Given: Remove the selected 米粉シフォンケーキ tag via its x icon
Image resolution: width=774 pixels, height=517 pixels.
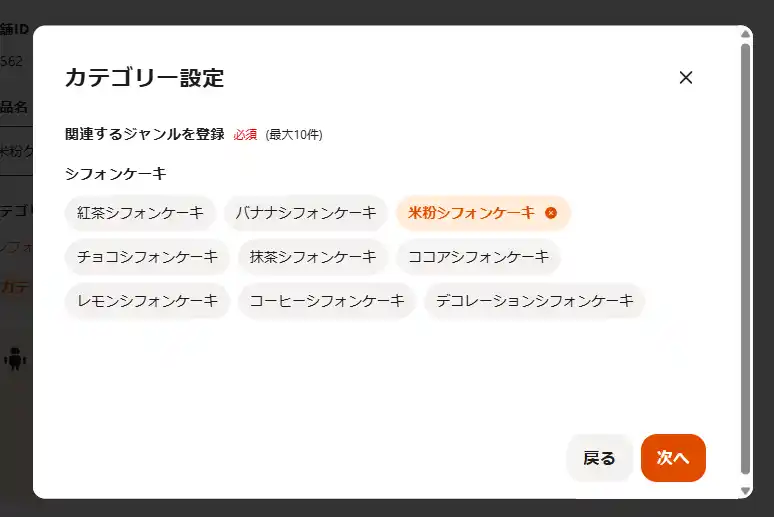Looking at the screenshot, I should [x=551, y=213].
